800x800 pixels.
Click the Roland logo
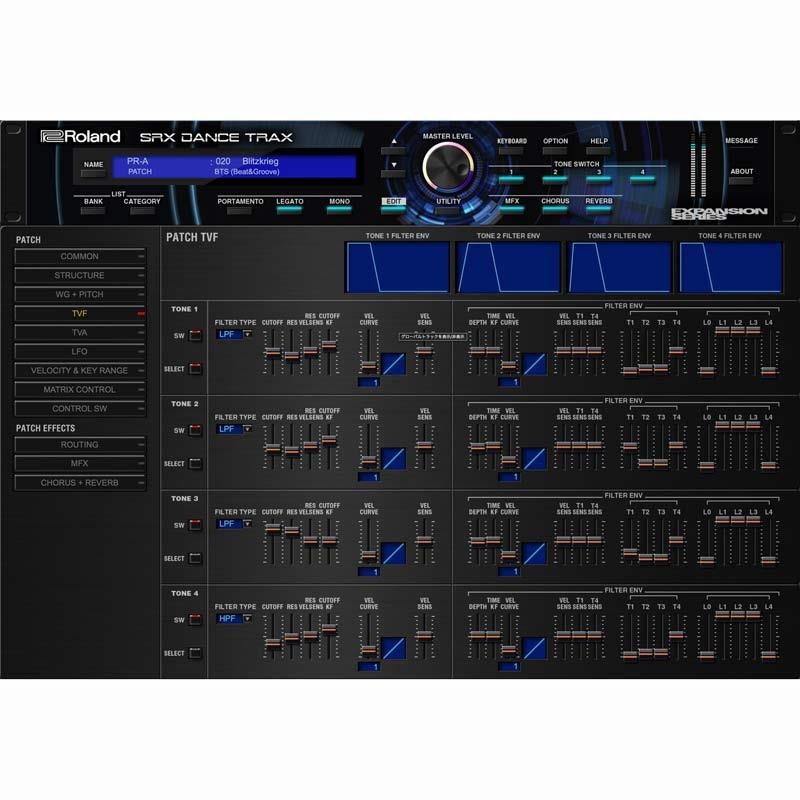(x=81, y=136)
